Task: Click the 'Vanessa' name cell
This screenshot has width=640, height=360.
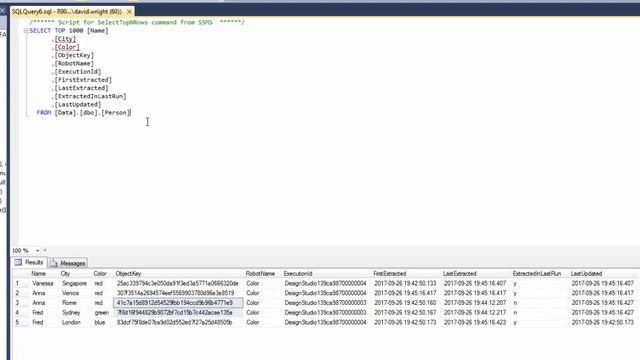Action: click(x=43, y=283)
